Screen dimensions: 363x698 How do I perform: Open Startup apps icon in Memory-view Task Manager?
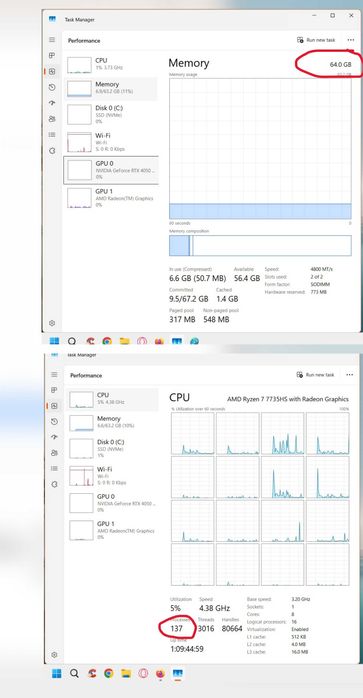point(52,103)
